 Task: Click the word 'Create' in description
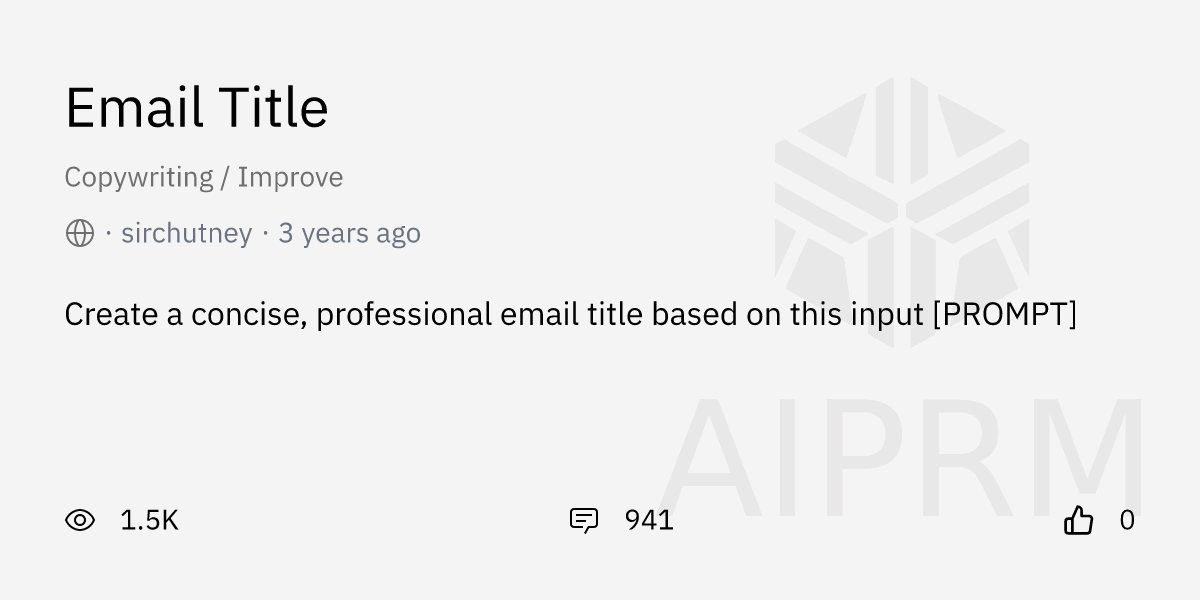coord(110,314)
